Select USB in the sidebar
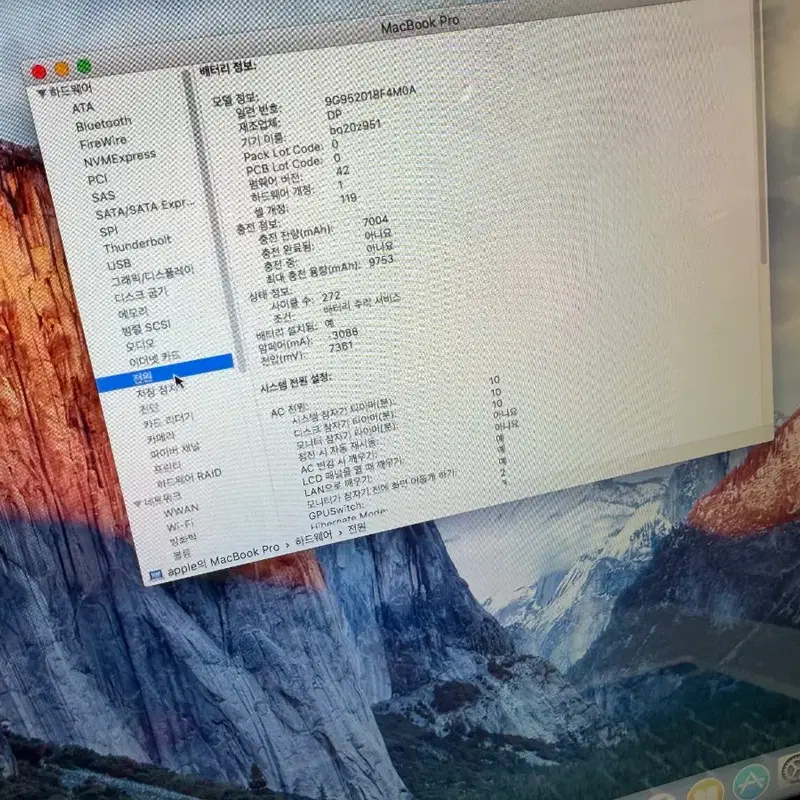800x800 pixels. [x=119, y=264]
